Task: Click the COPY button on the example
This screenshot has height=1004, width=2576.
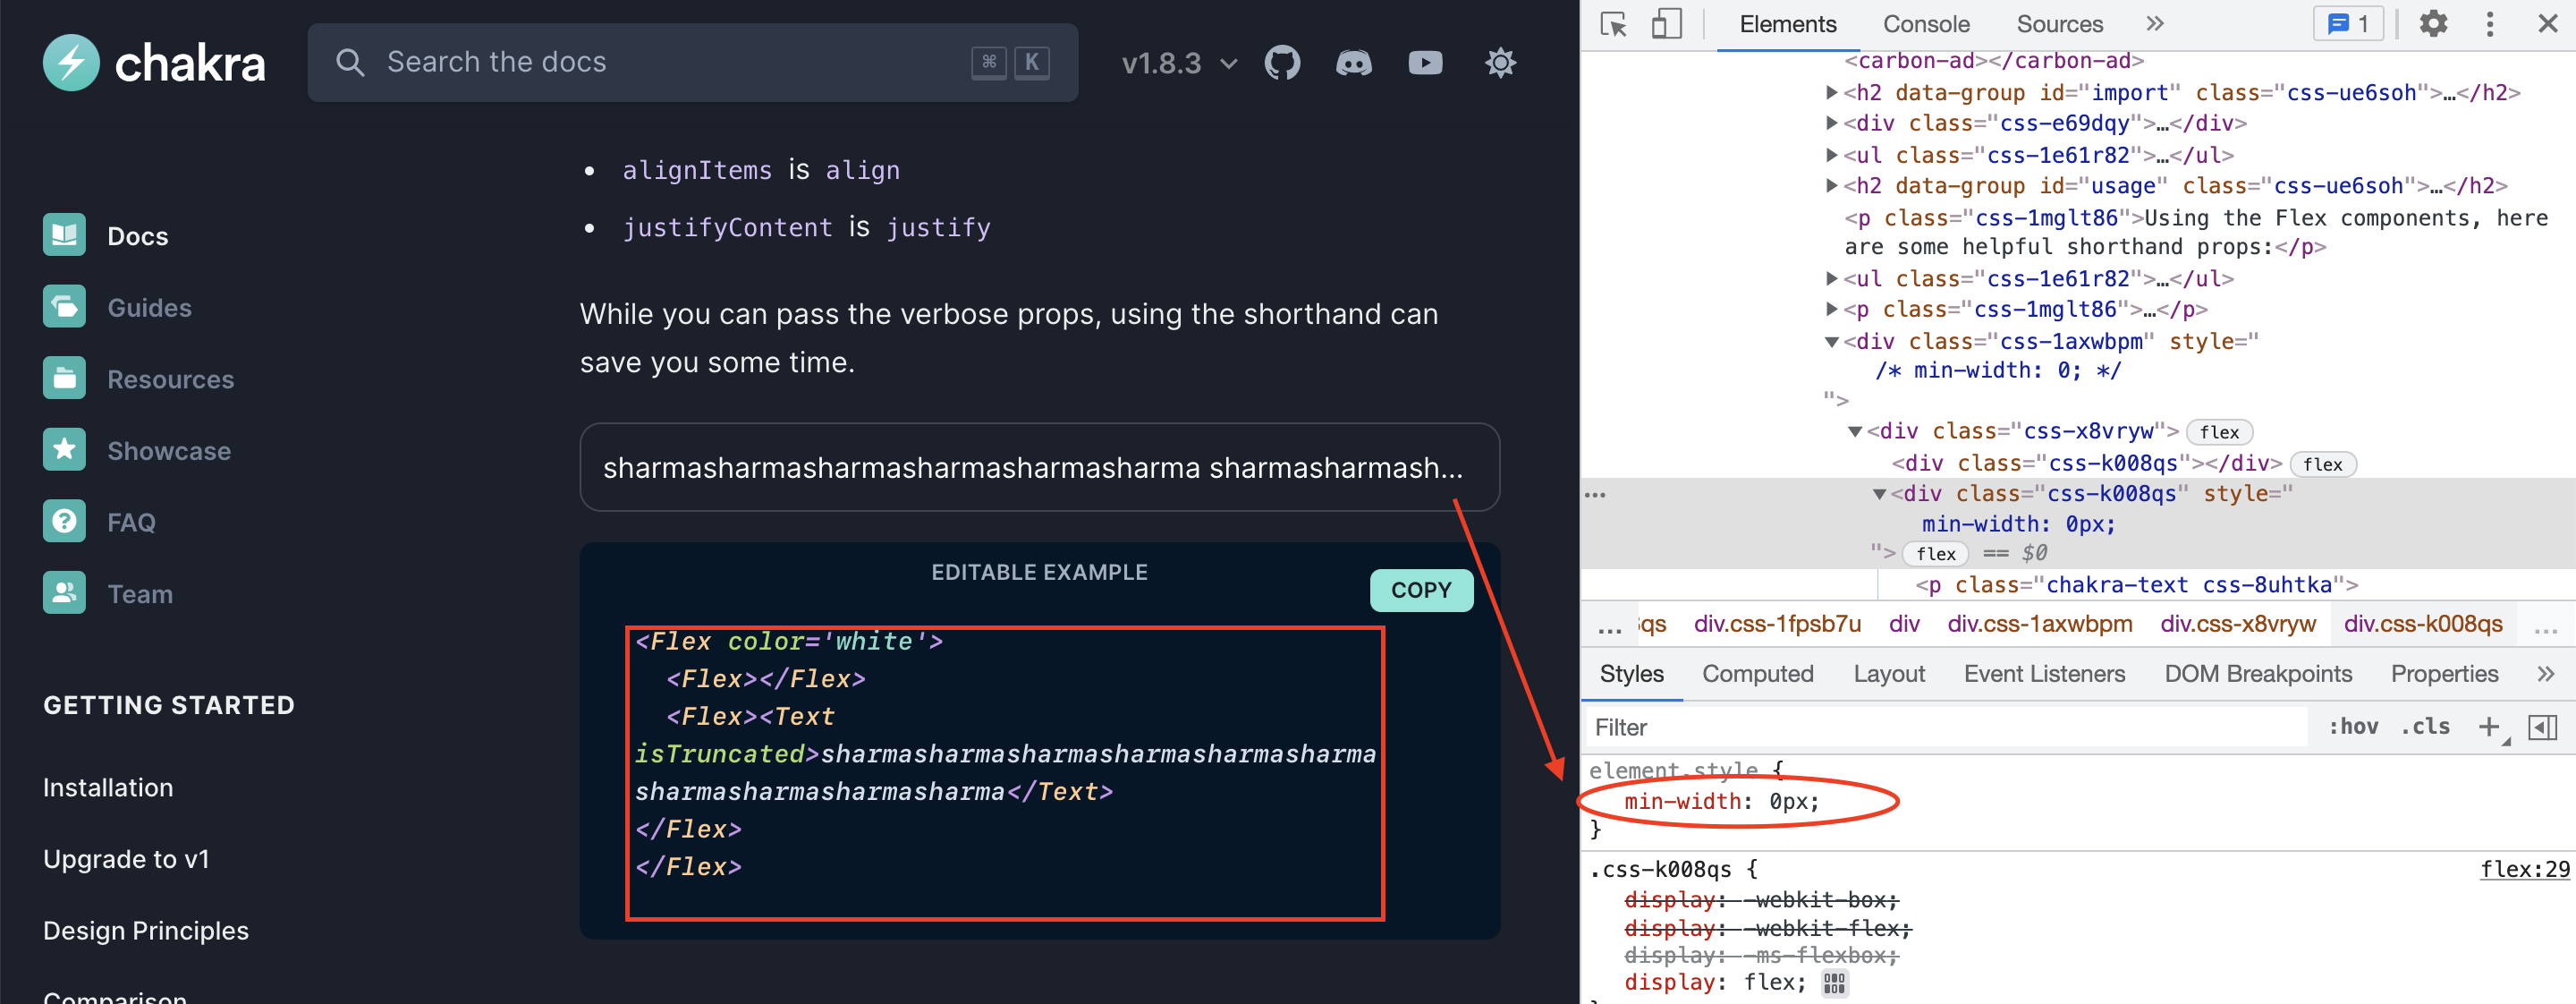Action: (x=1421, y=590)
